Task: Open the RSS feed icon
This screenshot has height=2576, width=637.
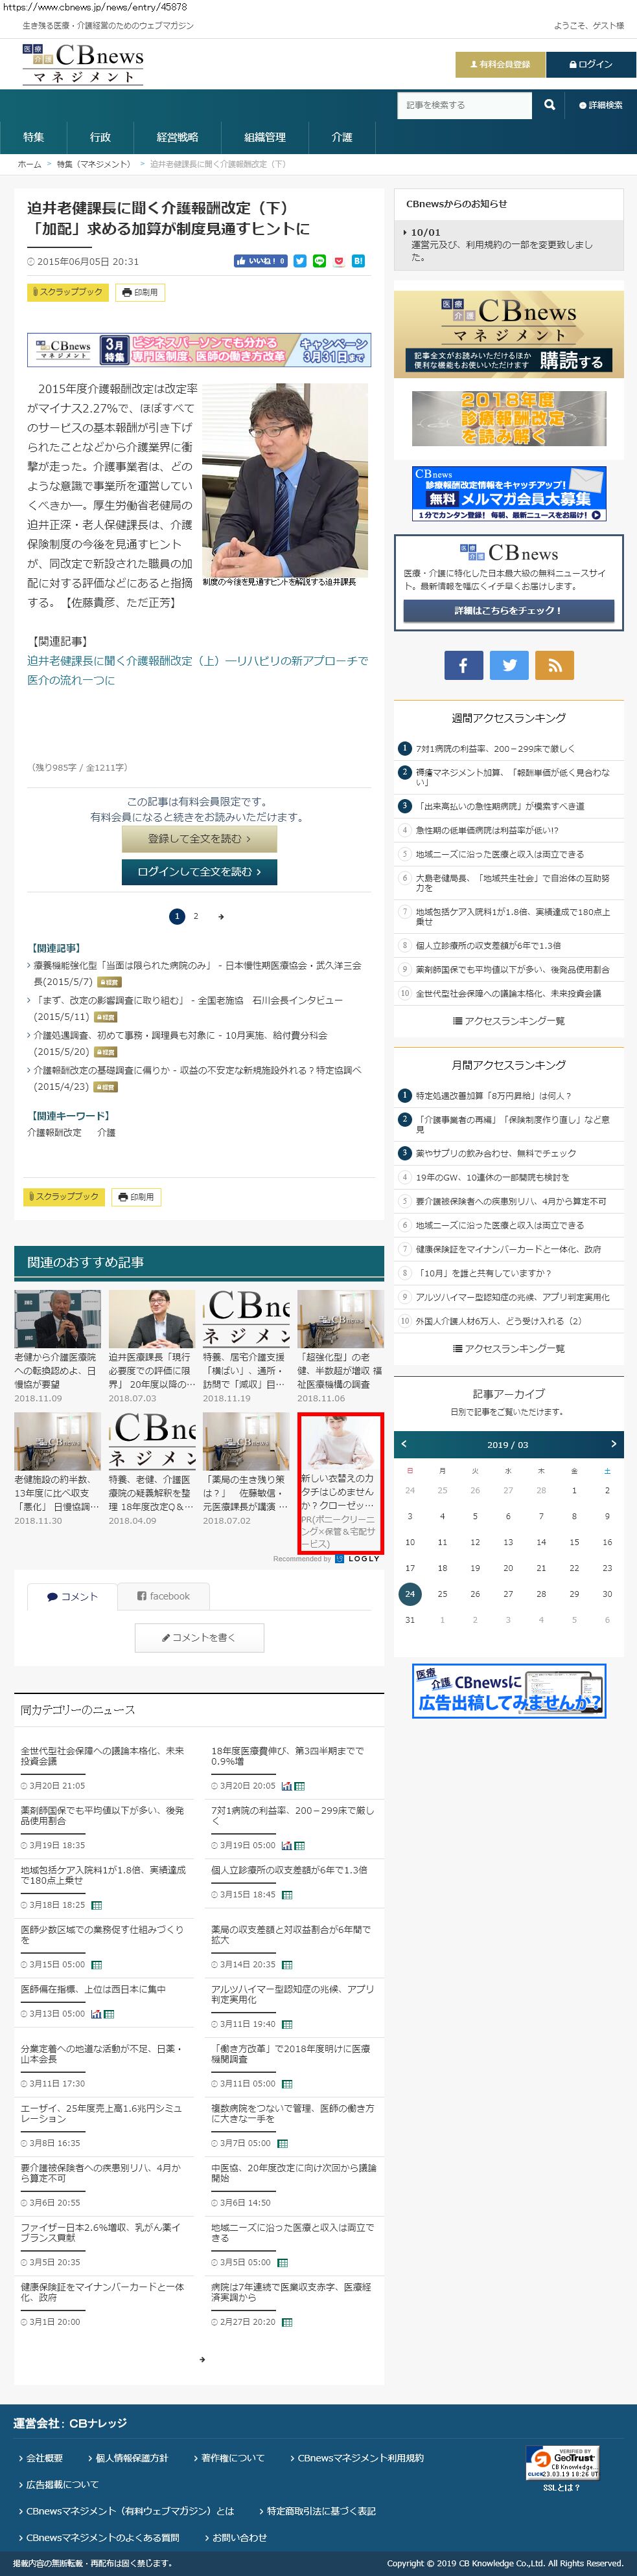Action: point(554,665)
